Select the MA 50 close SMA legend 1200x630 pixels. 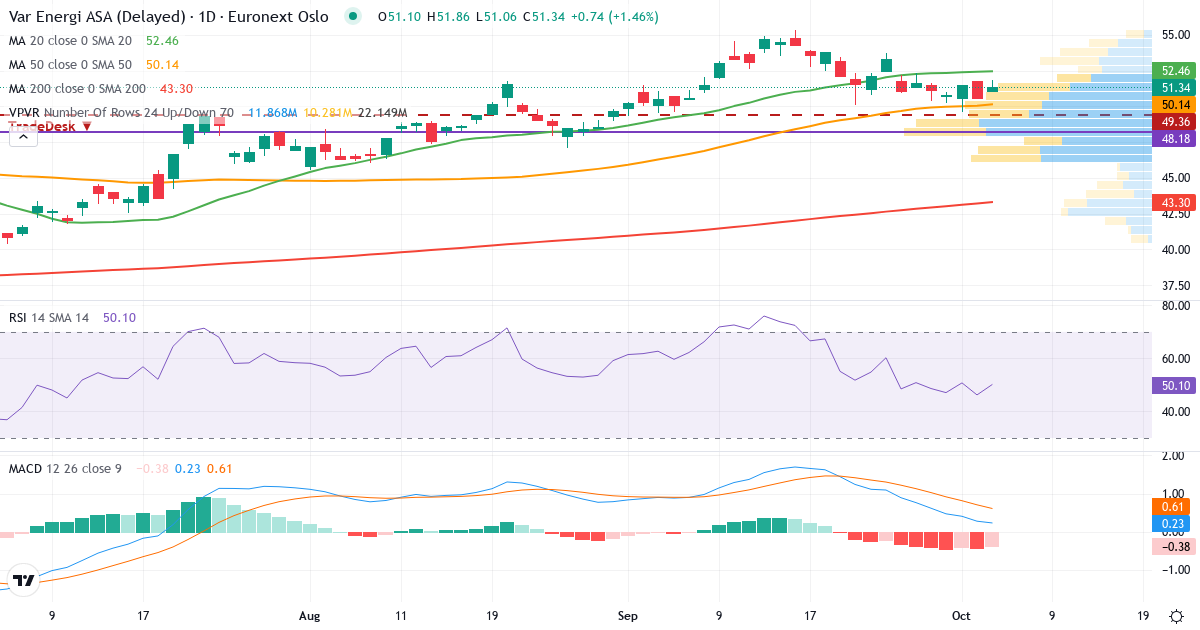coord(70,65)
